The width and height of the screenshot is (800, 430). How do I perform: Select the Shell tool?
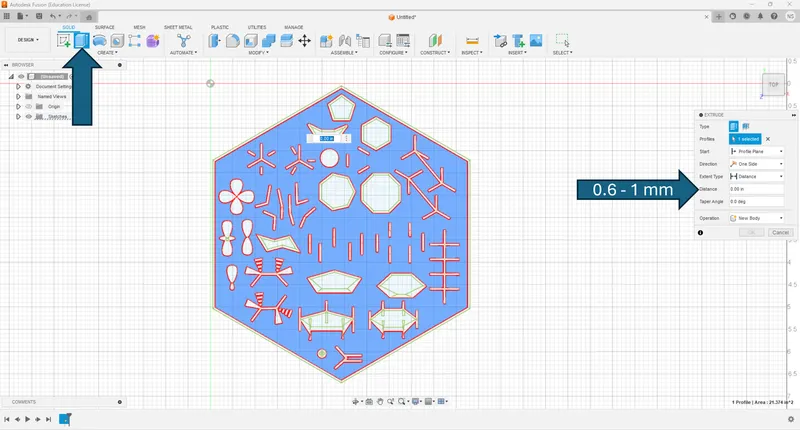tap(251, 40)
